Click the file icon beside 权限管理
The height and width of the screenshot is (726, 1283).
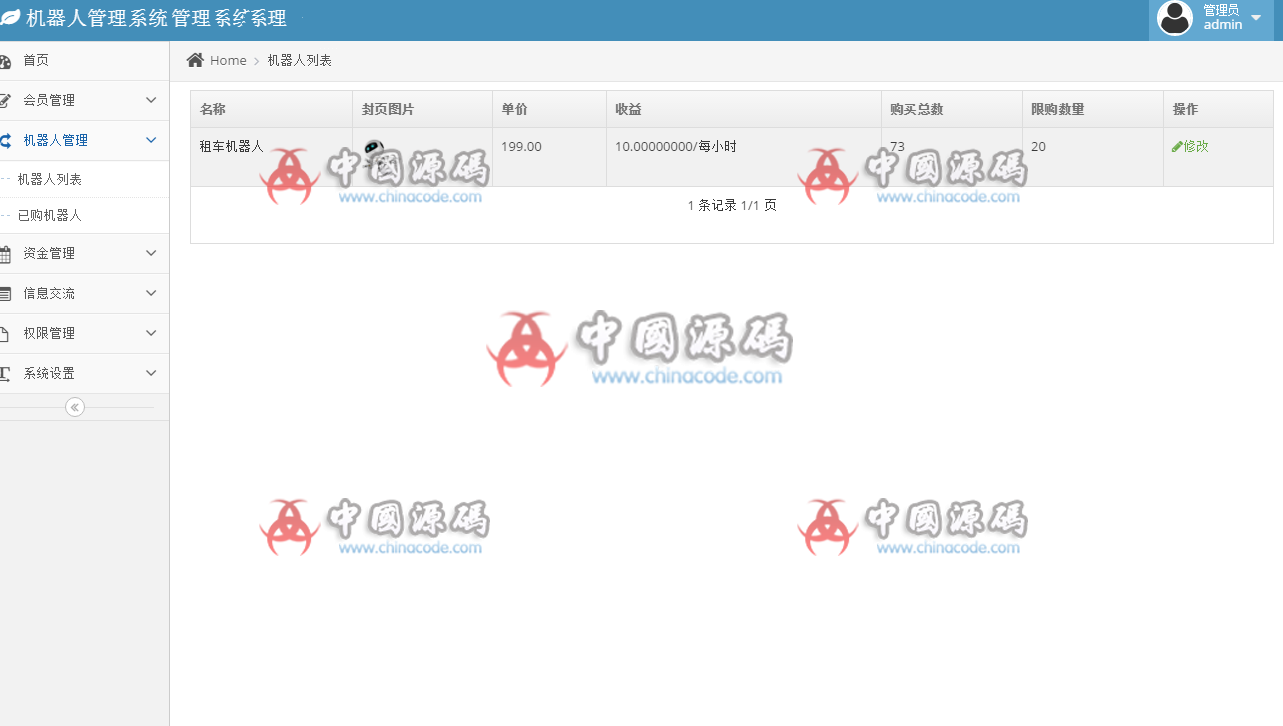pos(5,334)
